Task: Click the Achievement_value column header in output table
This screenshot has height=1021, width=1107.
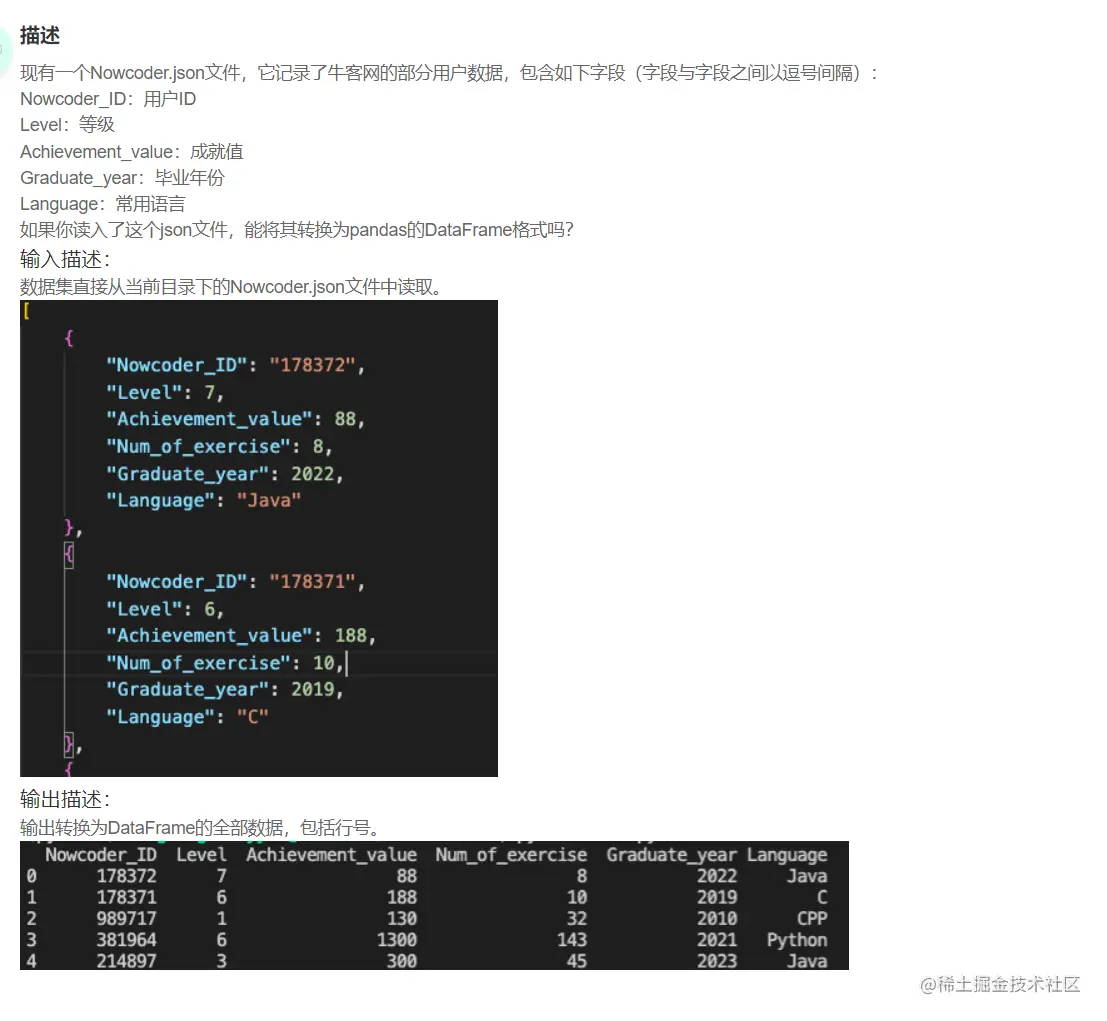Action: pyautogui.click(x=331, y=855)
